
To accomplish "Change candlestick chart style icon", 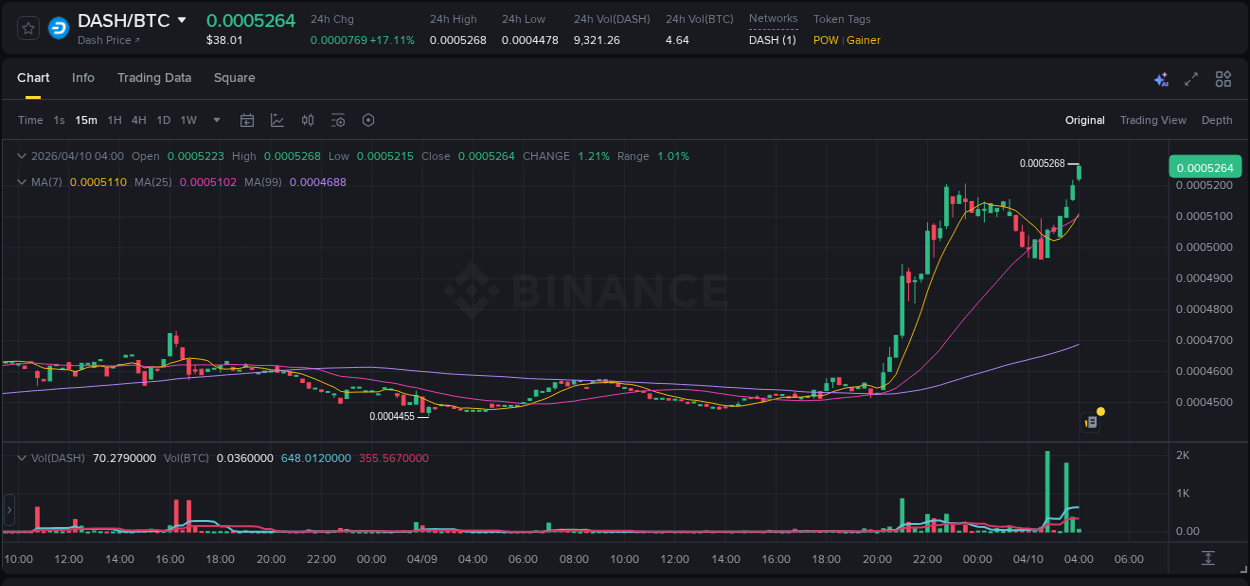I will click(x=308, y=120).
